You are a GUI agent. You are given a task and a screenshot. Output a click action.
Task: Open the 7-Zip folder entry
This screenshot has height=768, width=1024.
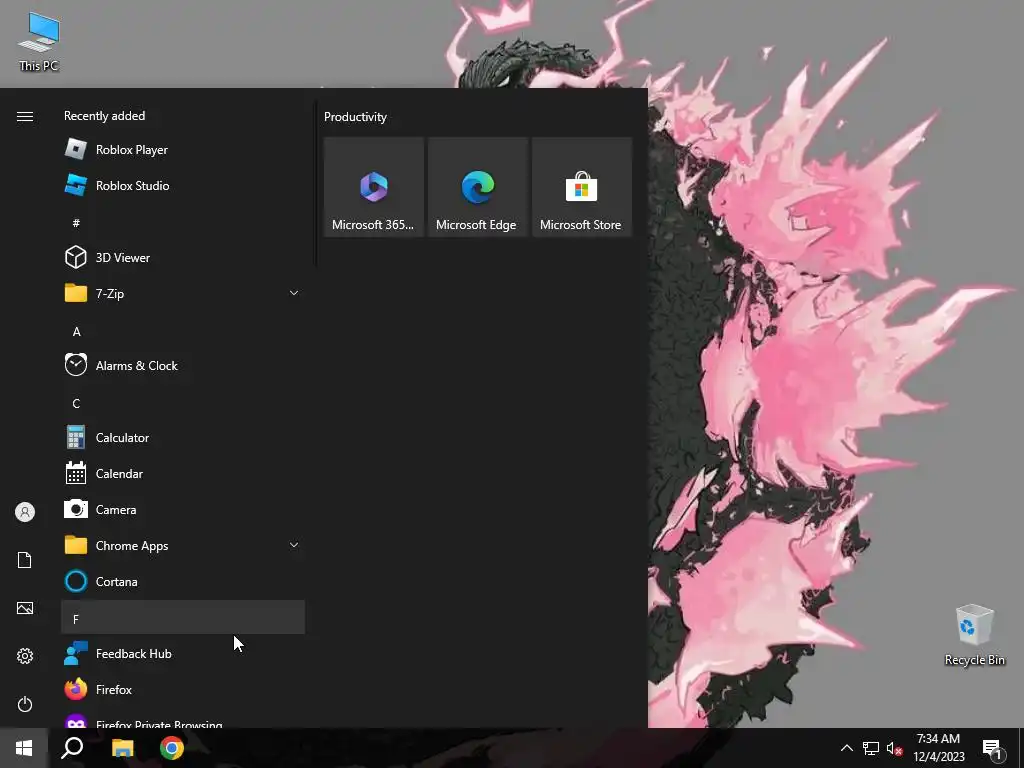tap(183, 293)
